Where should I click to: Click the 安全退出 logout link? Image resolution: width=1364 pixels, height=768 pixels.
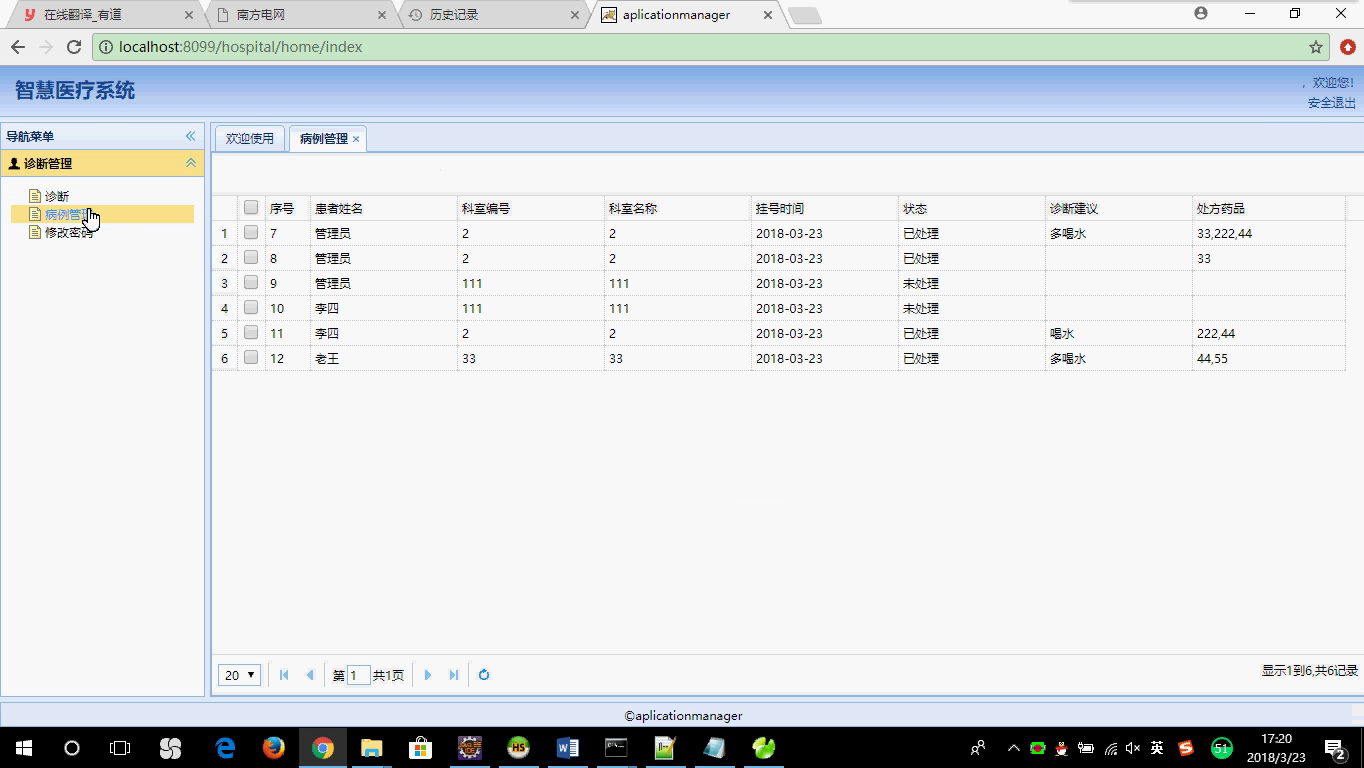click(x=1331, y=103)
